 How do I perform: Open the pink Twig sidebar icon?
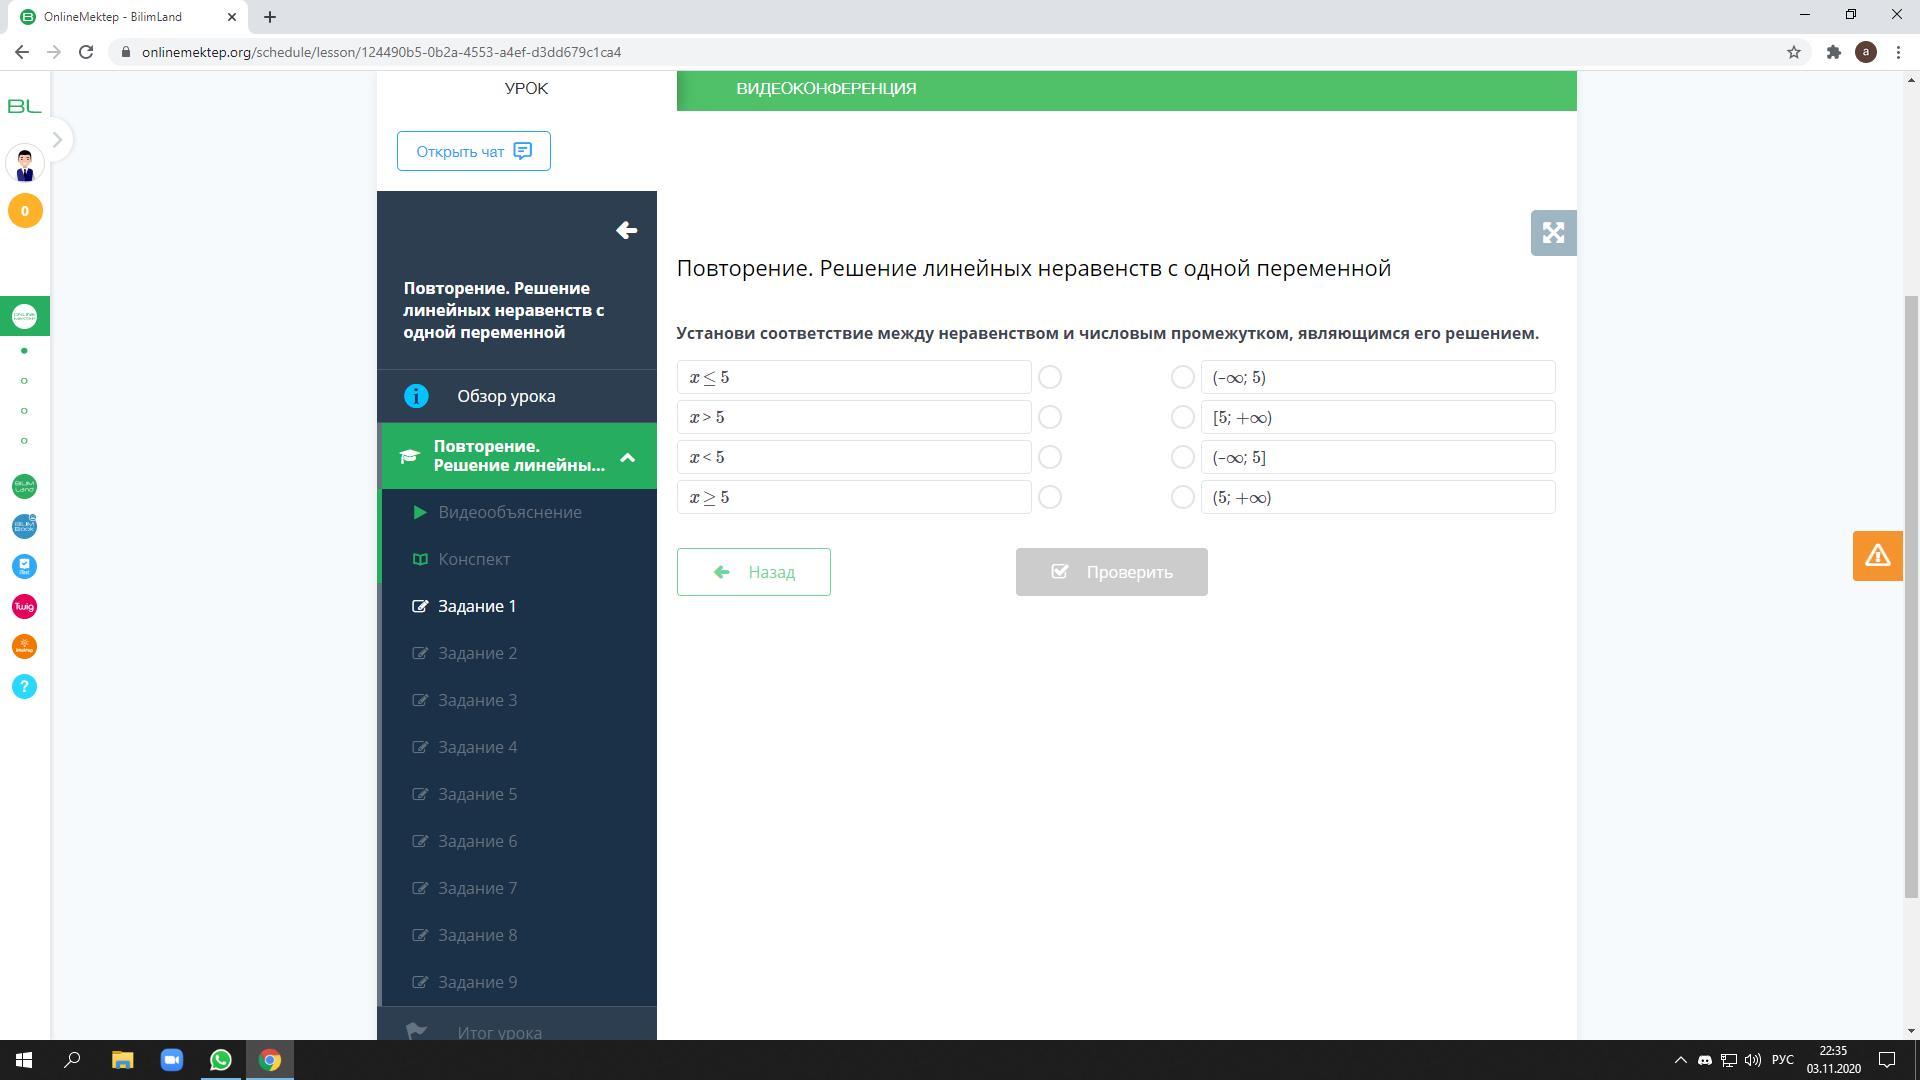(24, 607)
